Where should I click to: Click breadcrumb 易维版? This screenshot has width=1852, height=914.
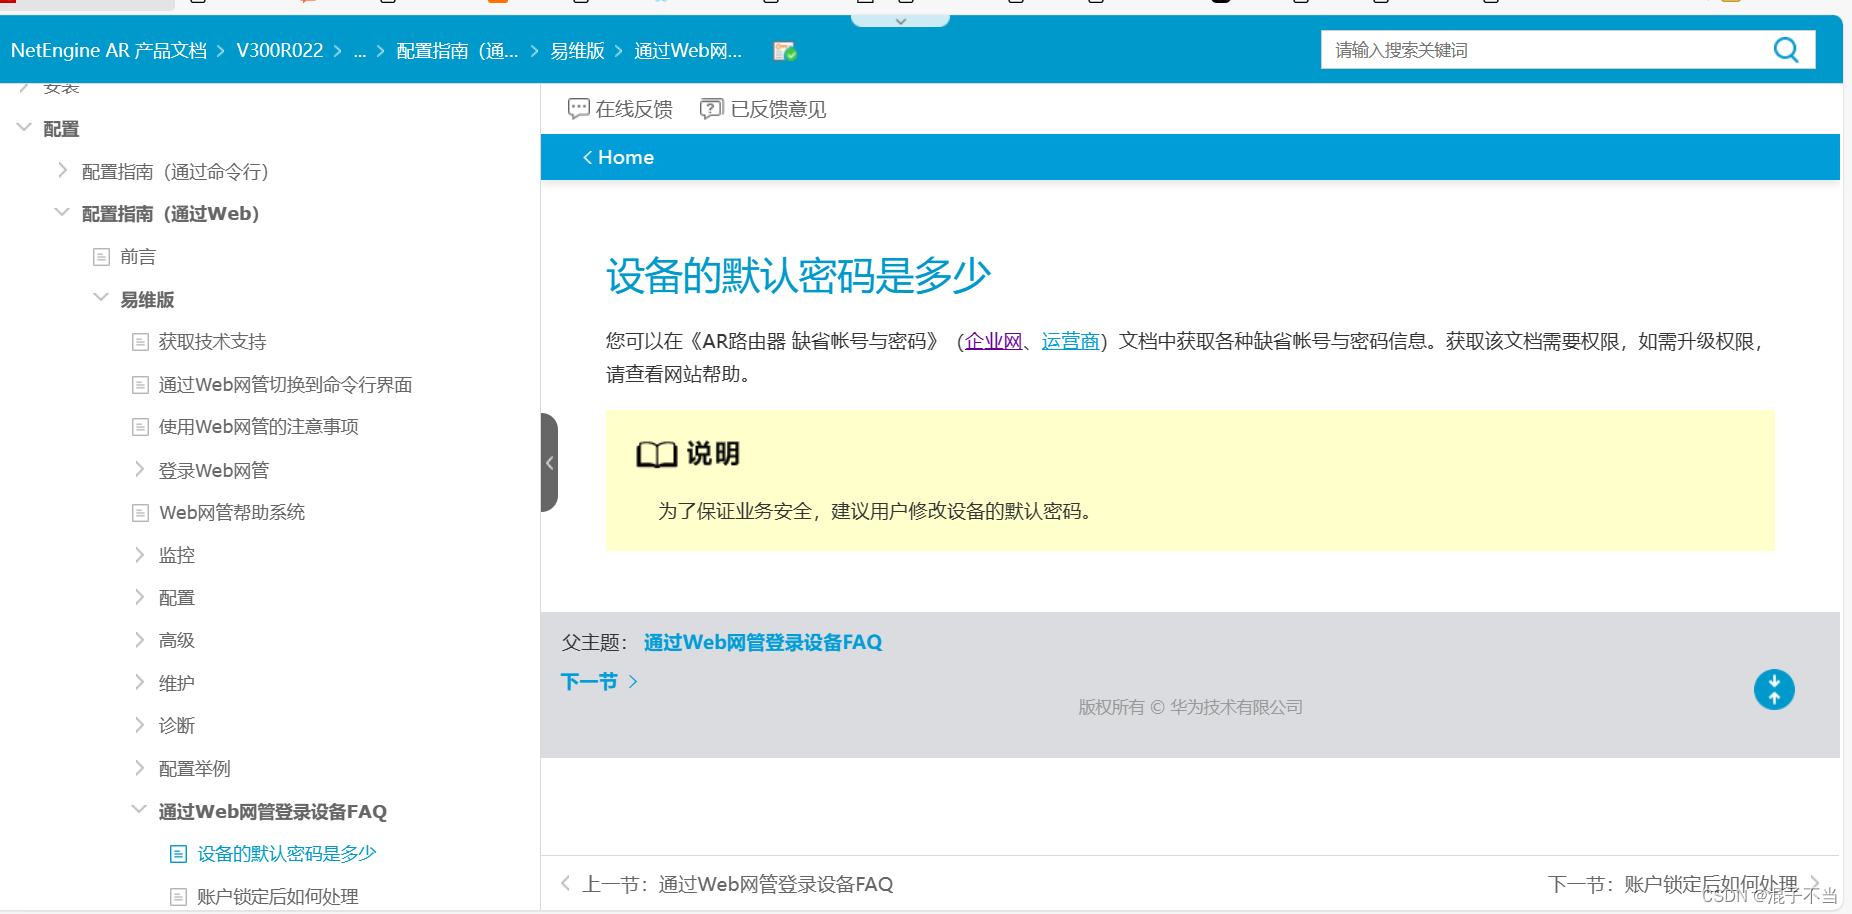[577, 50]
